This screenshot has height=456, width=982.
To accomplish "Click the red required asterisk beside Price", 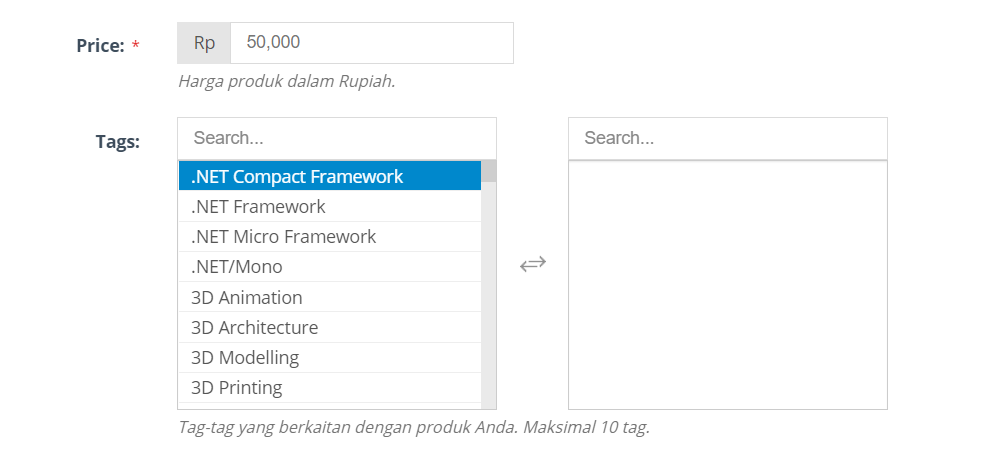I will click(136, 45).
